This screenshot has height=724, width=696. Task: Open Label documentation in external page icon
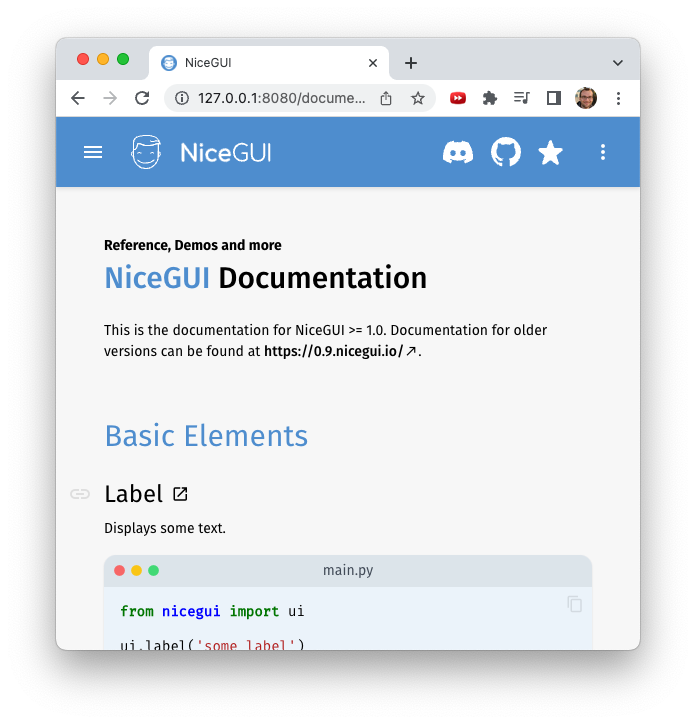(x=180, y=494)
